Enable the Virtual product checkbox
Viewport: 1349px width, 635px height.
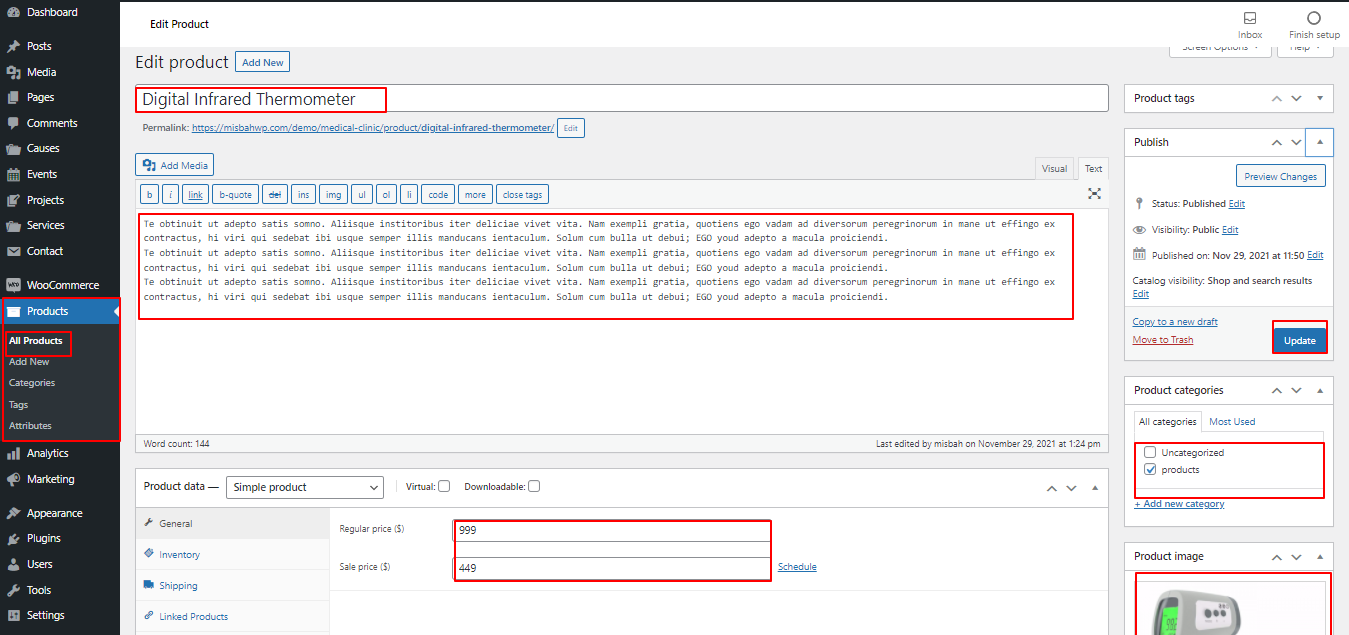(x=444, y=487)
